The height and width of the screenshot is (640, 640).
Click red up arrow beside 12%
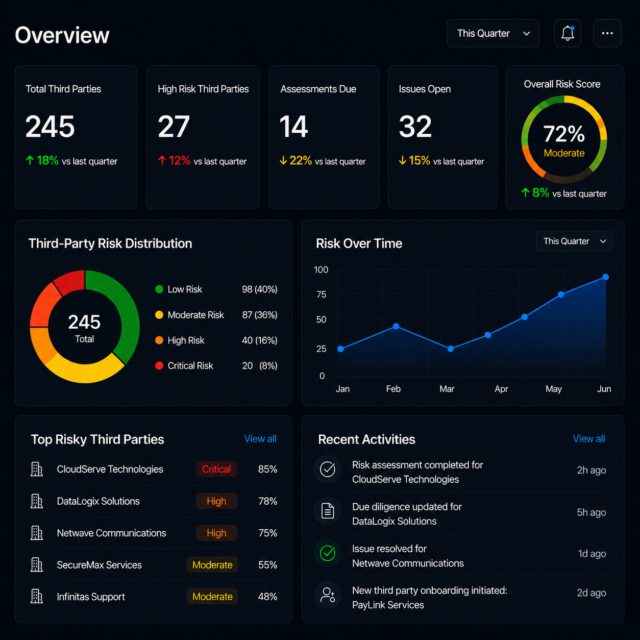pos(162,160)
